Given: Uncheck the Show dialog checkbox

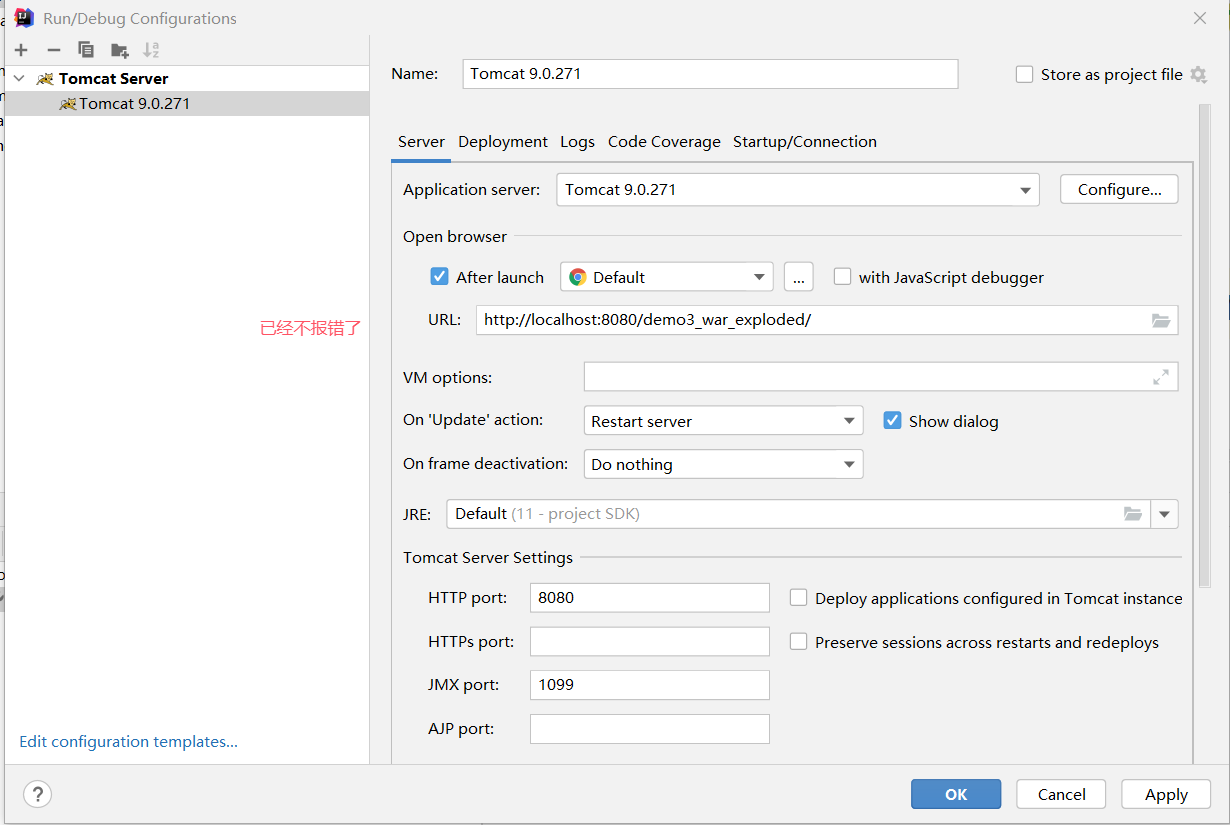Looking at the screenshot, I should coord(892,421).
